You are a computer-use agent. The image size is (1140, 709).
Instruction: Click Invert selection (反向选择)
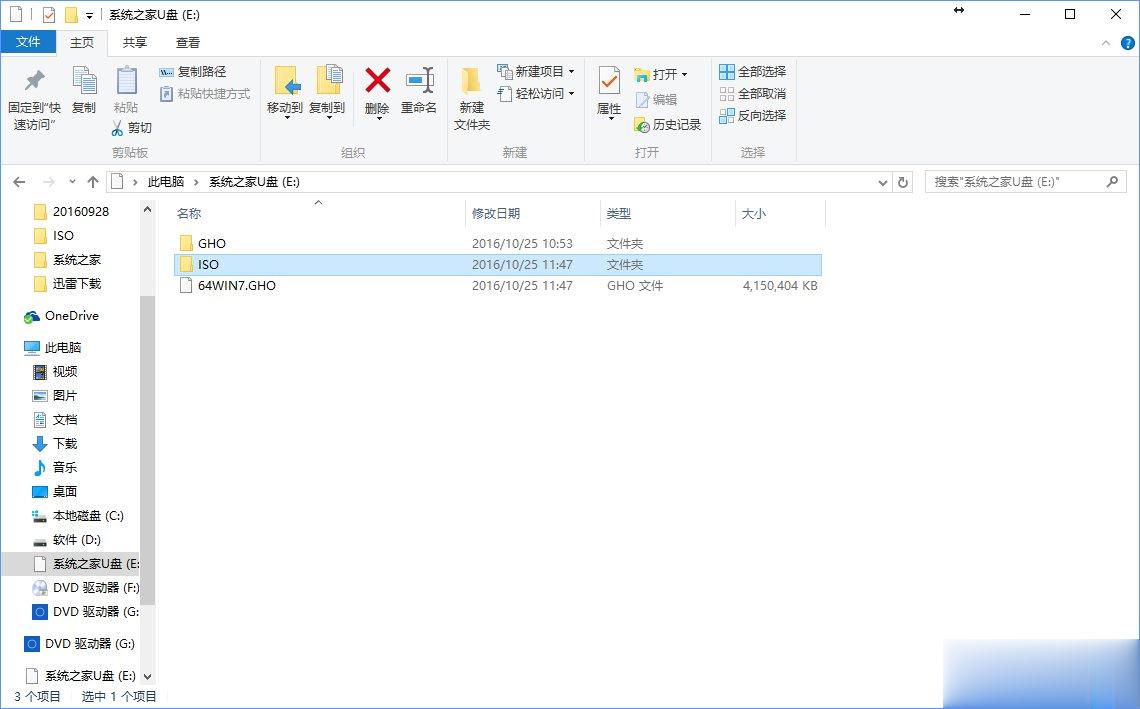point(753,116)
